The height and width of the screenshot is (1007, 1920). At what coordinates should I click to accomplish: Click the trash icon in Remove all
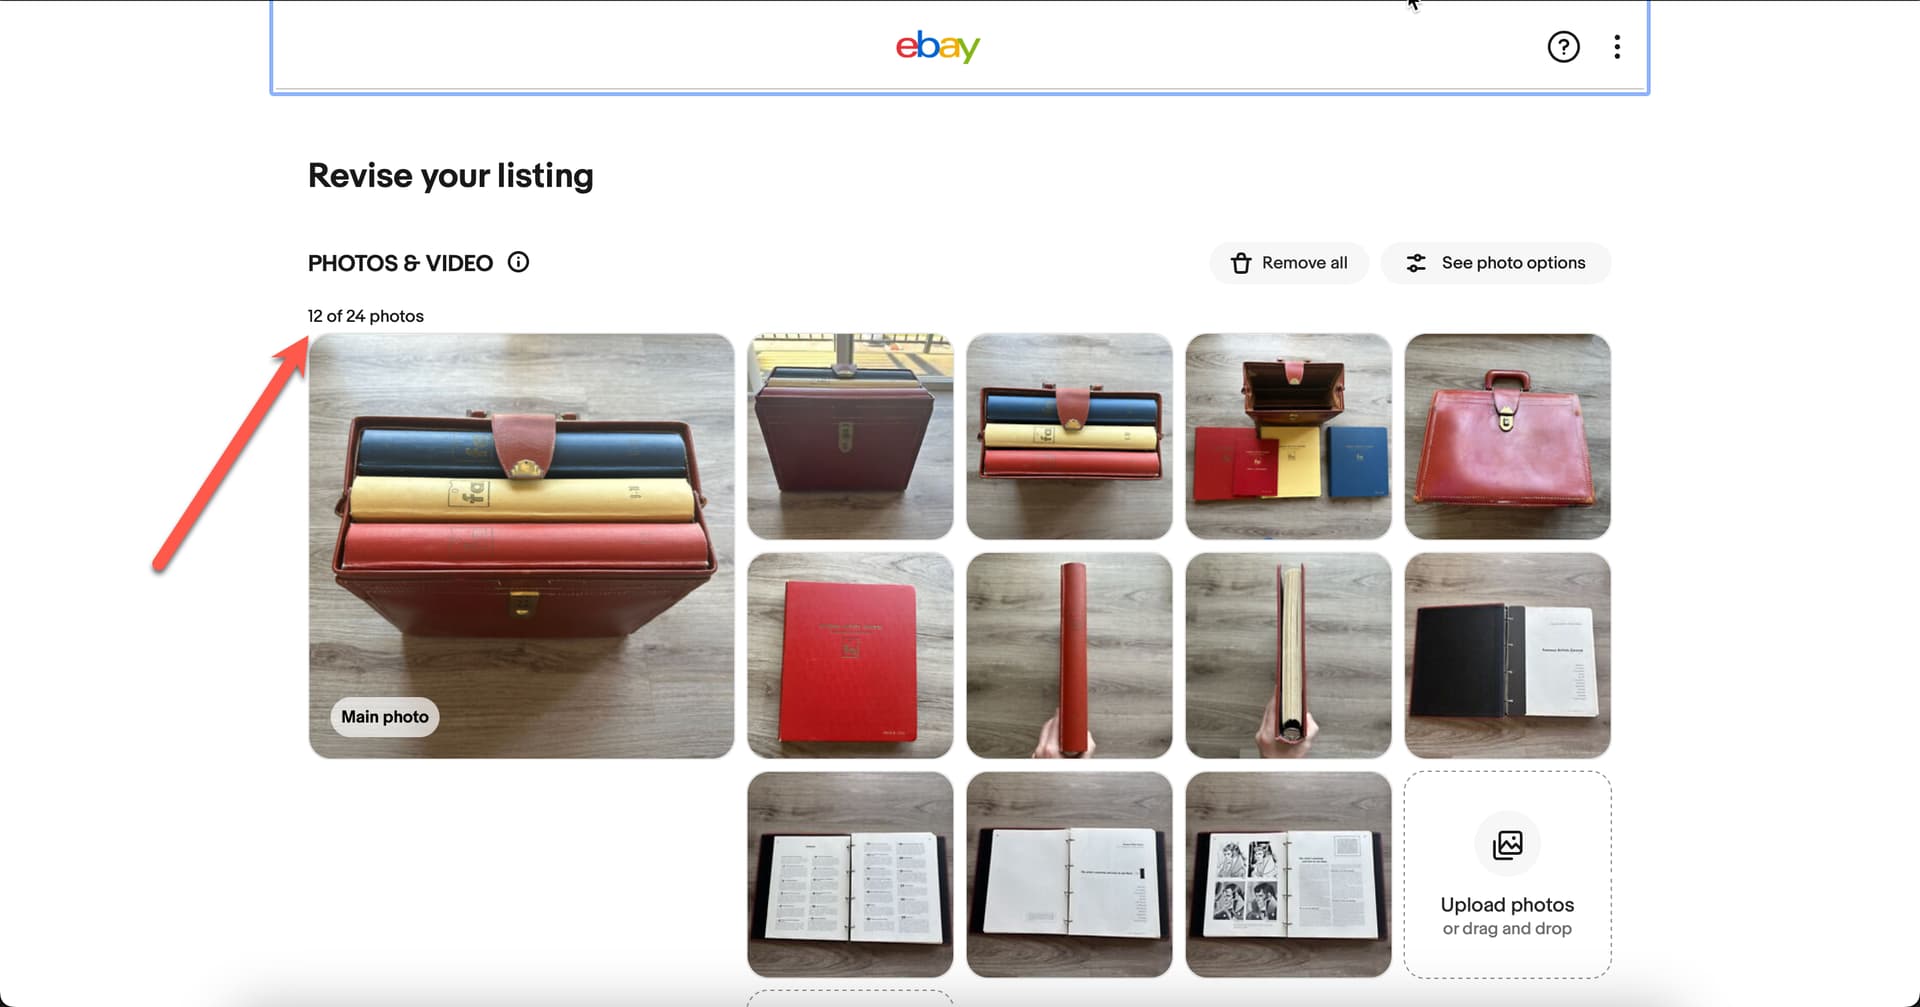point(1241,263)
